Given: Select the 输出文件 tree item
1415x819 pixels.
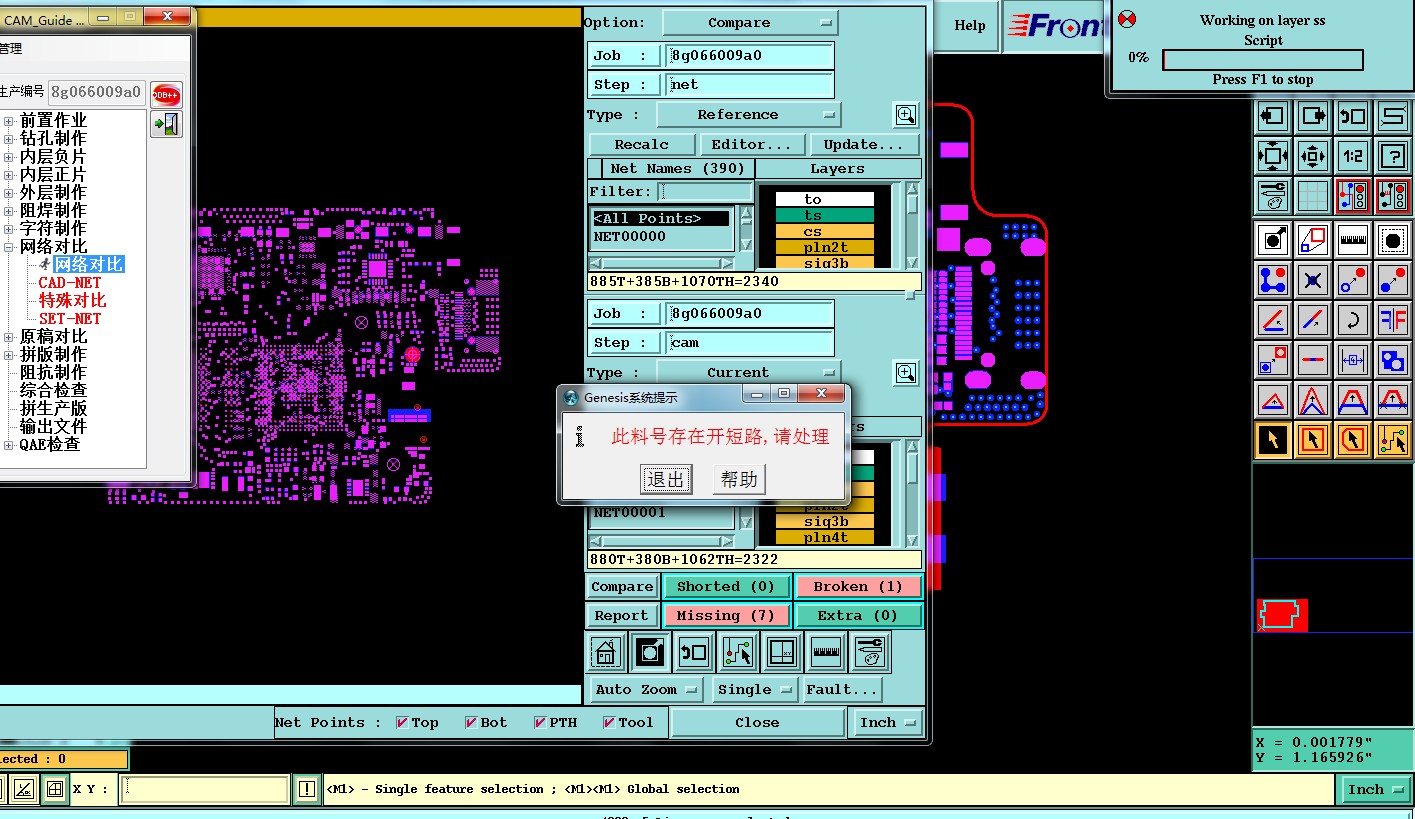Looking at the screenshot, I should [53, 427].
